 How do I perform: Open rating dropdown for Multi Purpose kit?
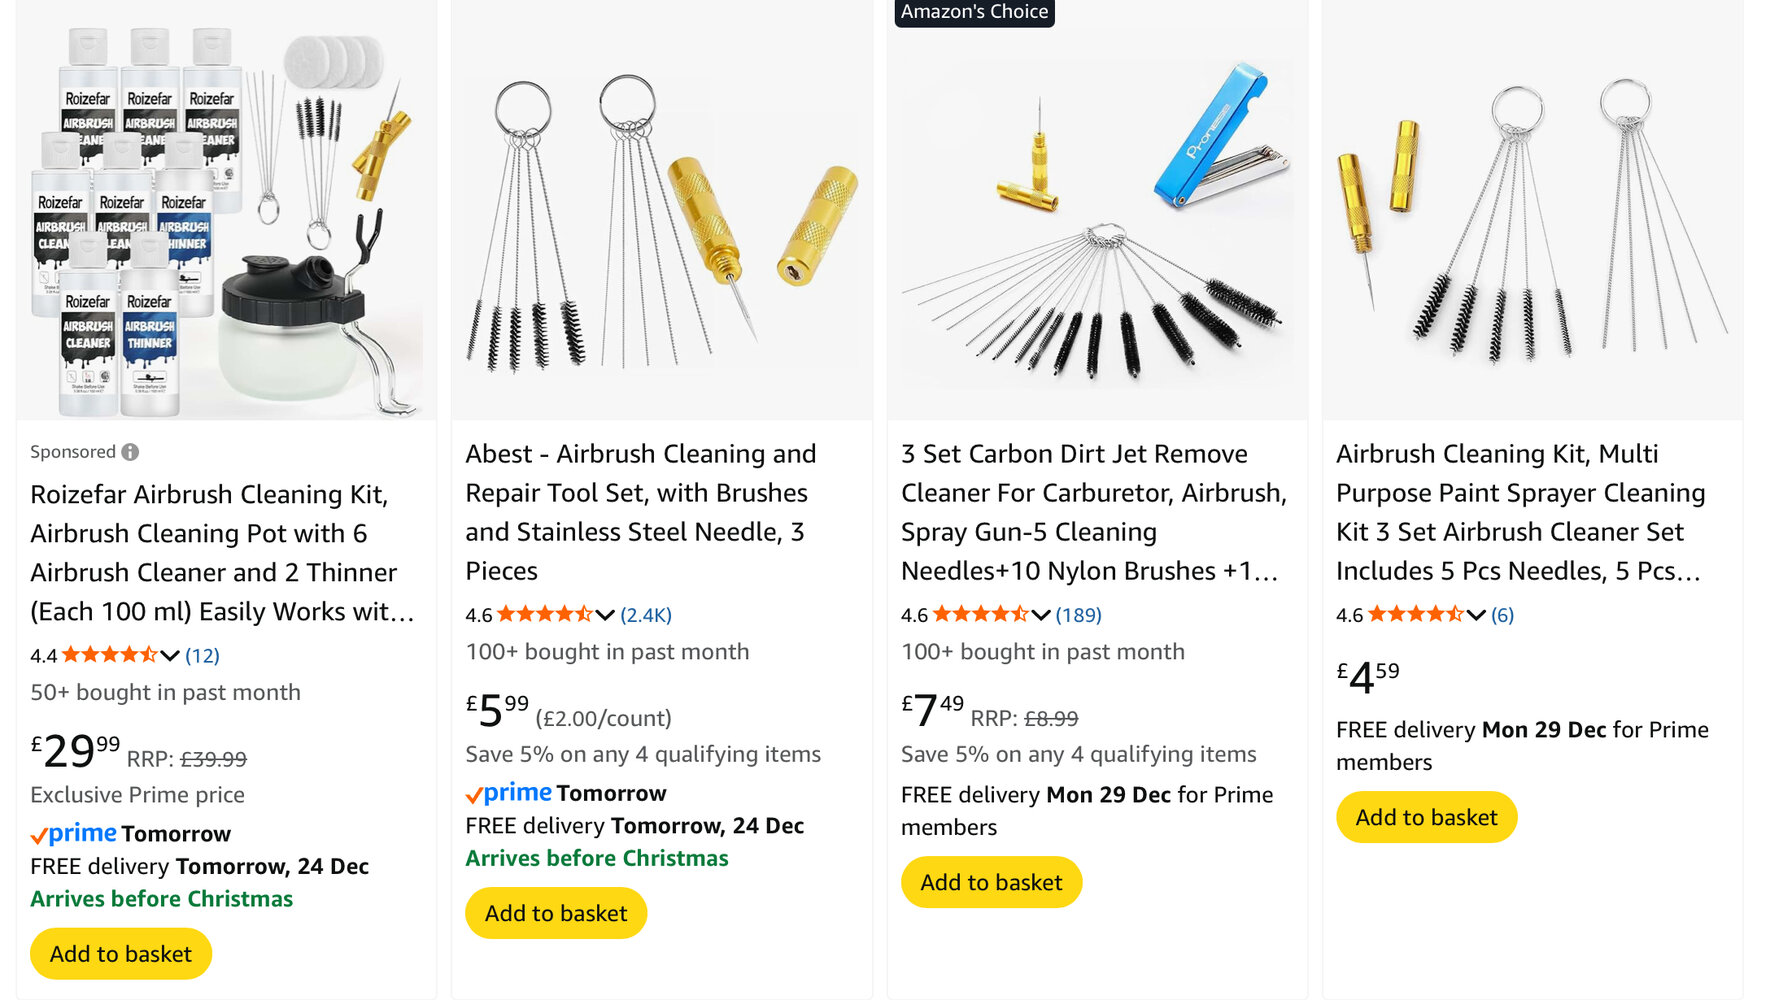pos(1476,615)
